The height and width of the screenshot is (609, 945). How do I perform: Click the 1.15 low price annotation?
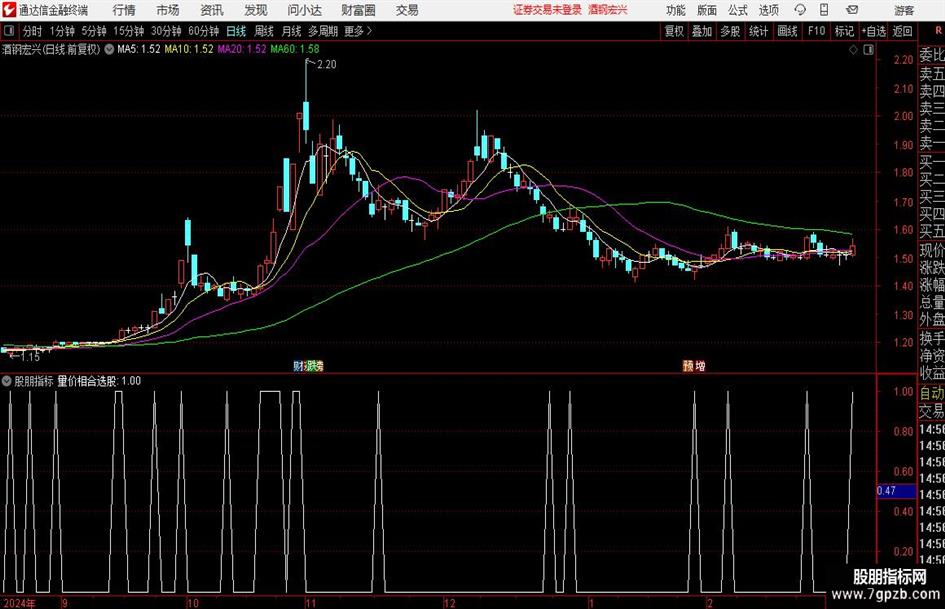[30, 357]
